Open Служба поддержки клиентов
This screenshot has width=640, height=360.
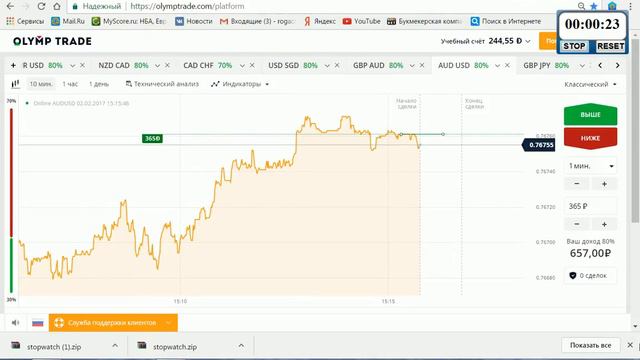pos(113,323)
